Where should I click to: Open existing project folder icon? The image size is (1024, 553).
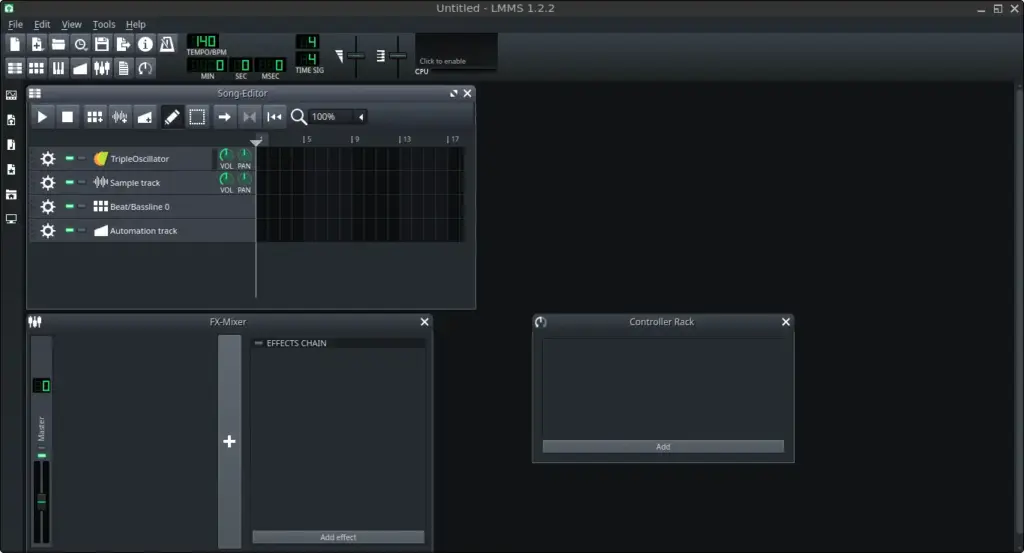click(58, 44)
